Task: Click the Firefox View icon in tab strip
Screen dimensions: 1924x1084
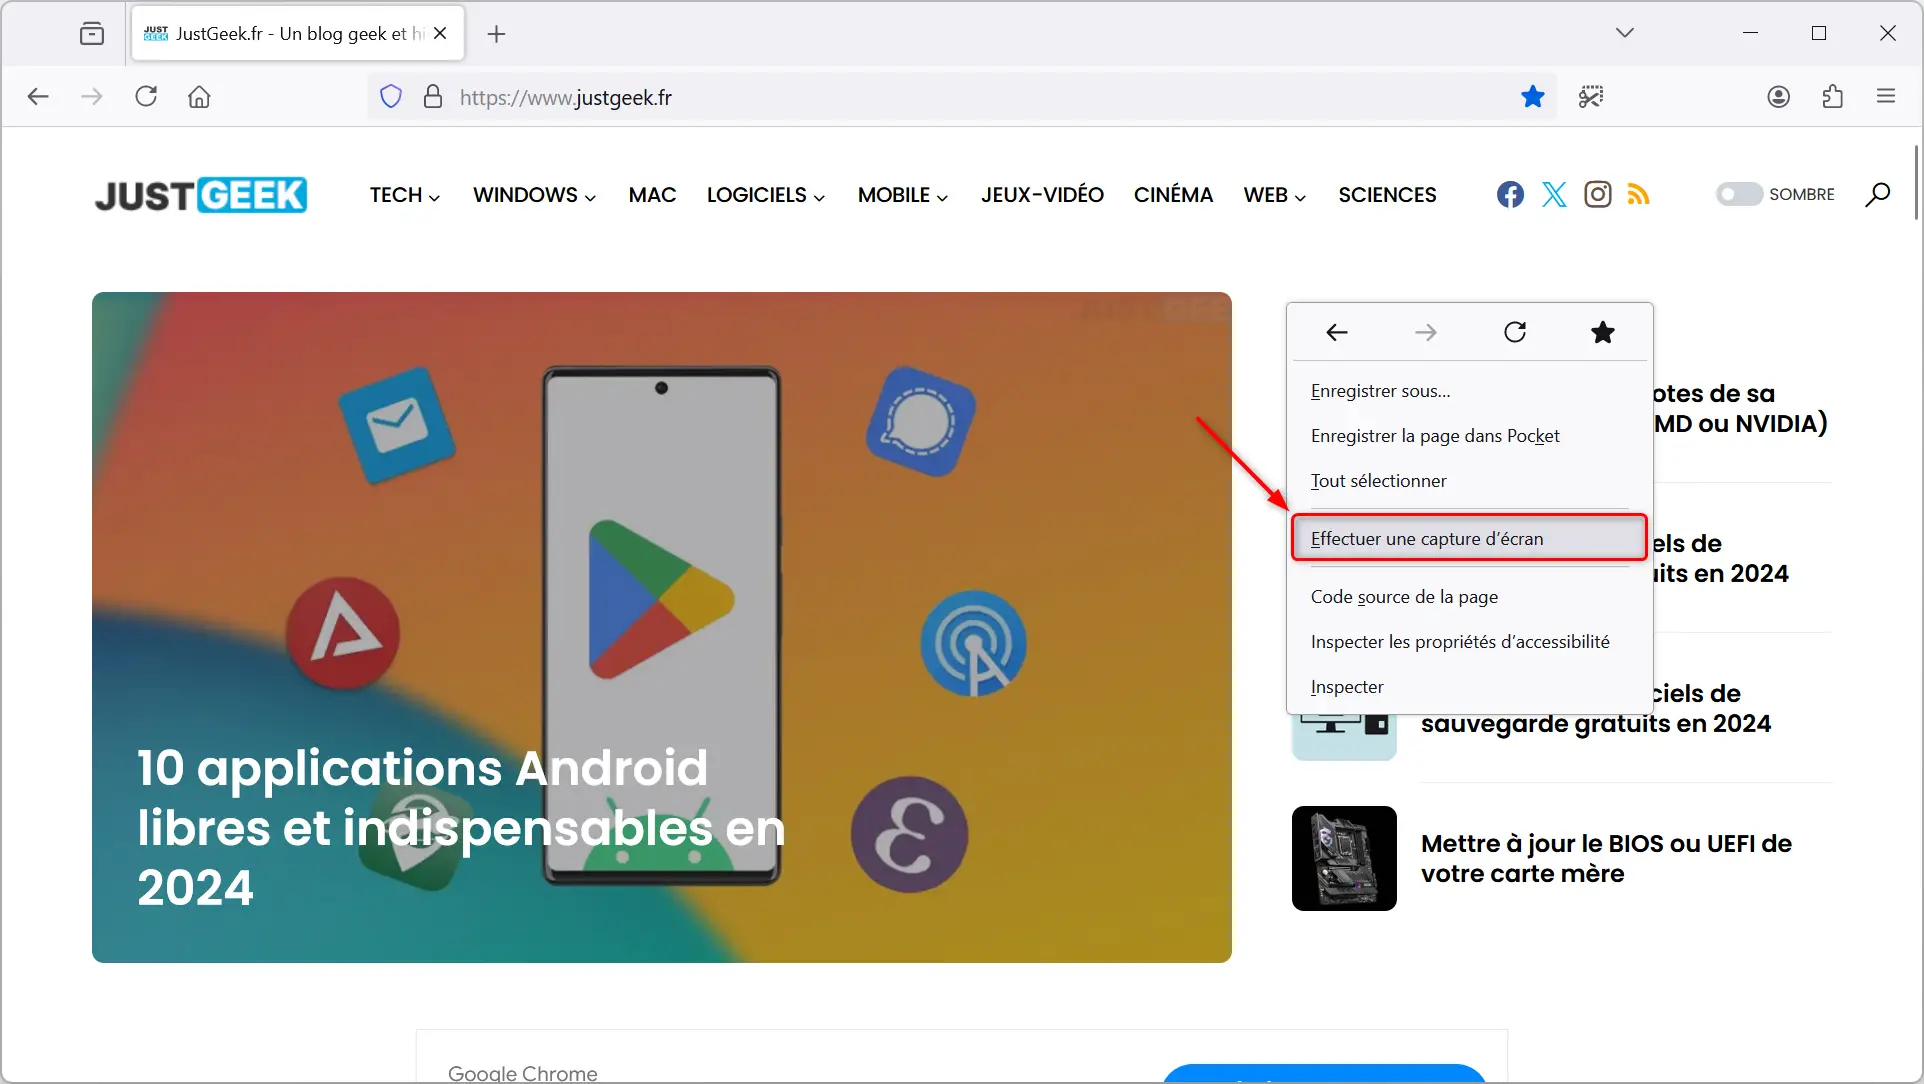Action: 92,34
